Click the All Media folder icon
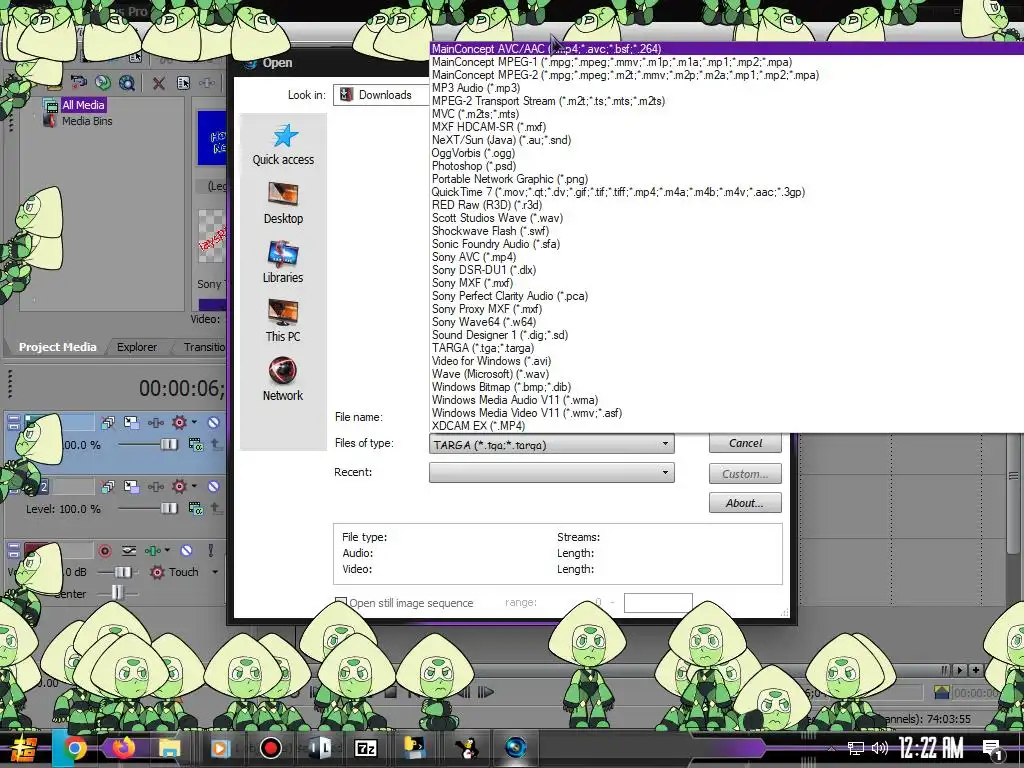Viewport: 1024px width, 768px height. (50, 105)
